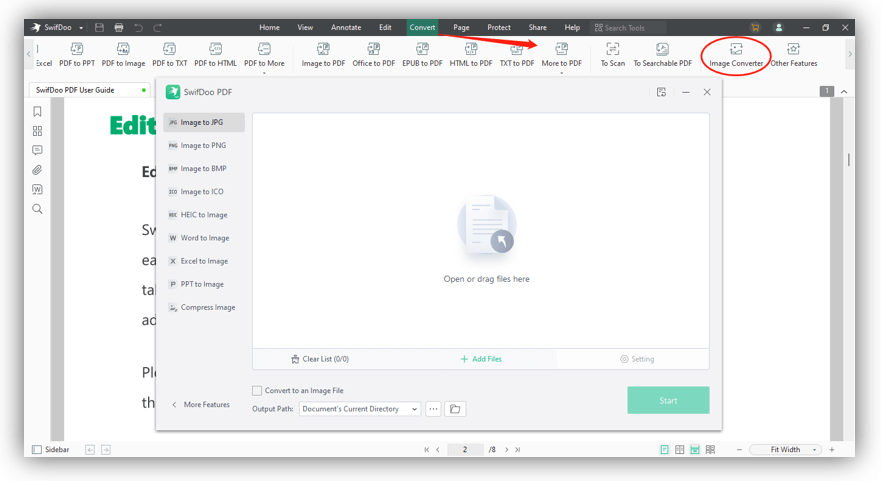Open the Home menu tab
The image size is (881, 481).
tap(269, 27)
